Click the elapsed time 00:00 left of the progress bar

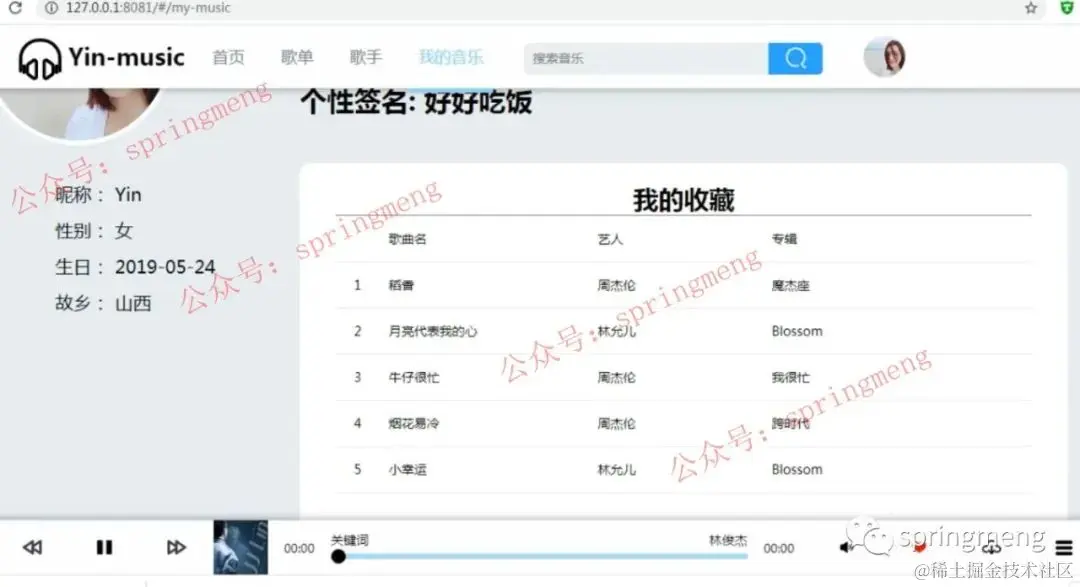[x=299, y=548]
